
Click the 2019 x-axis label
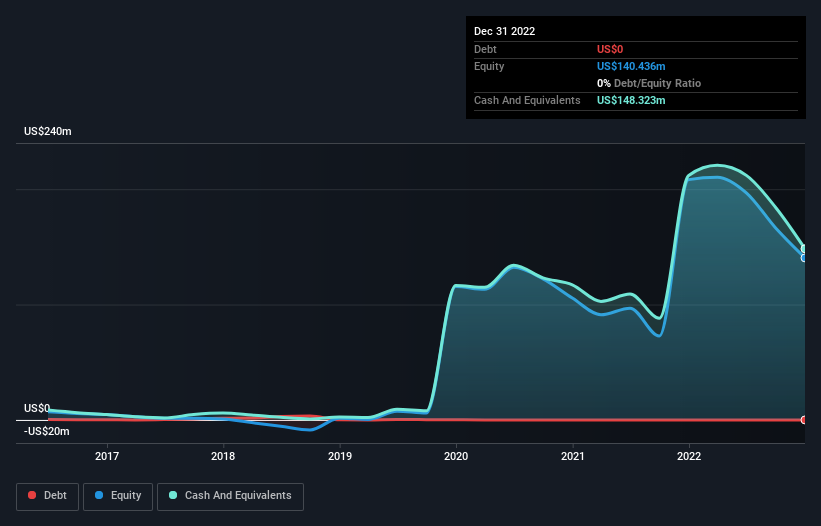[x=340, y=456]
